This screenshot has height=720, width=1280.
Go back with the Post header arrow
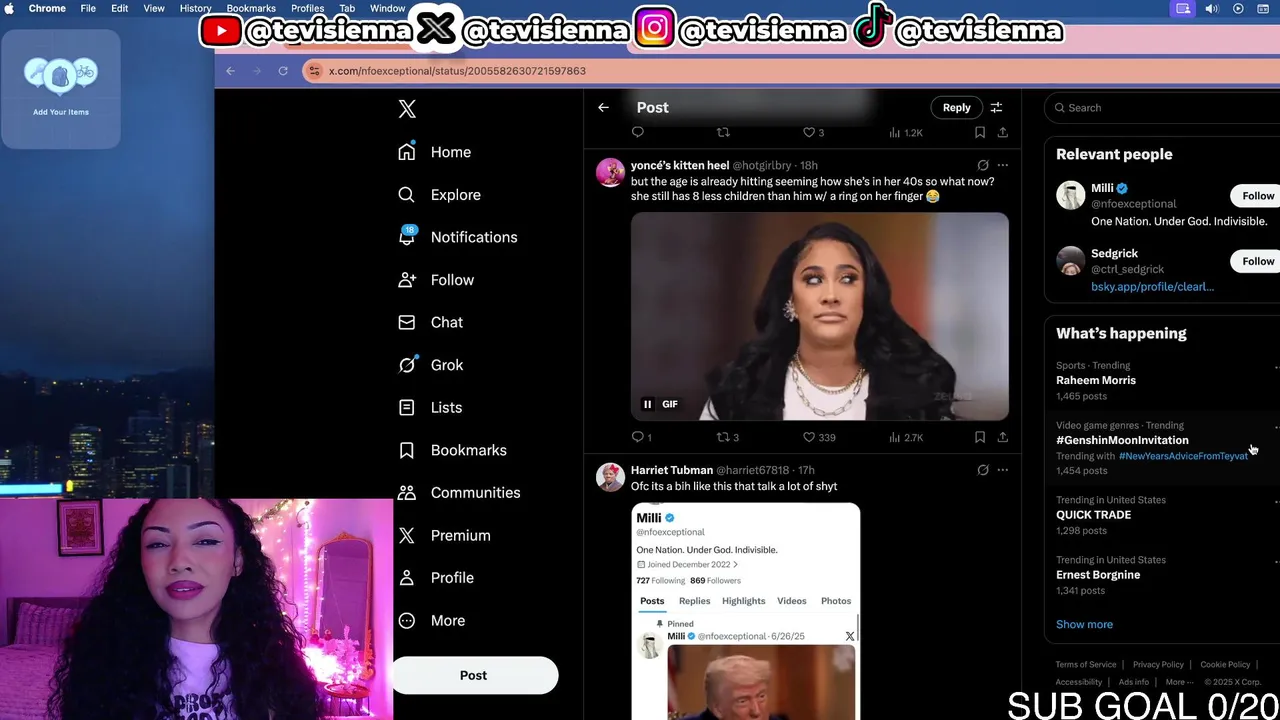coord(603,107)
